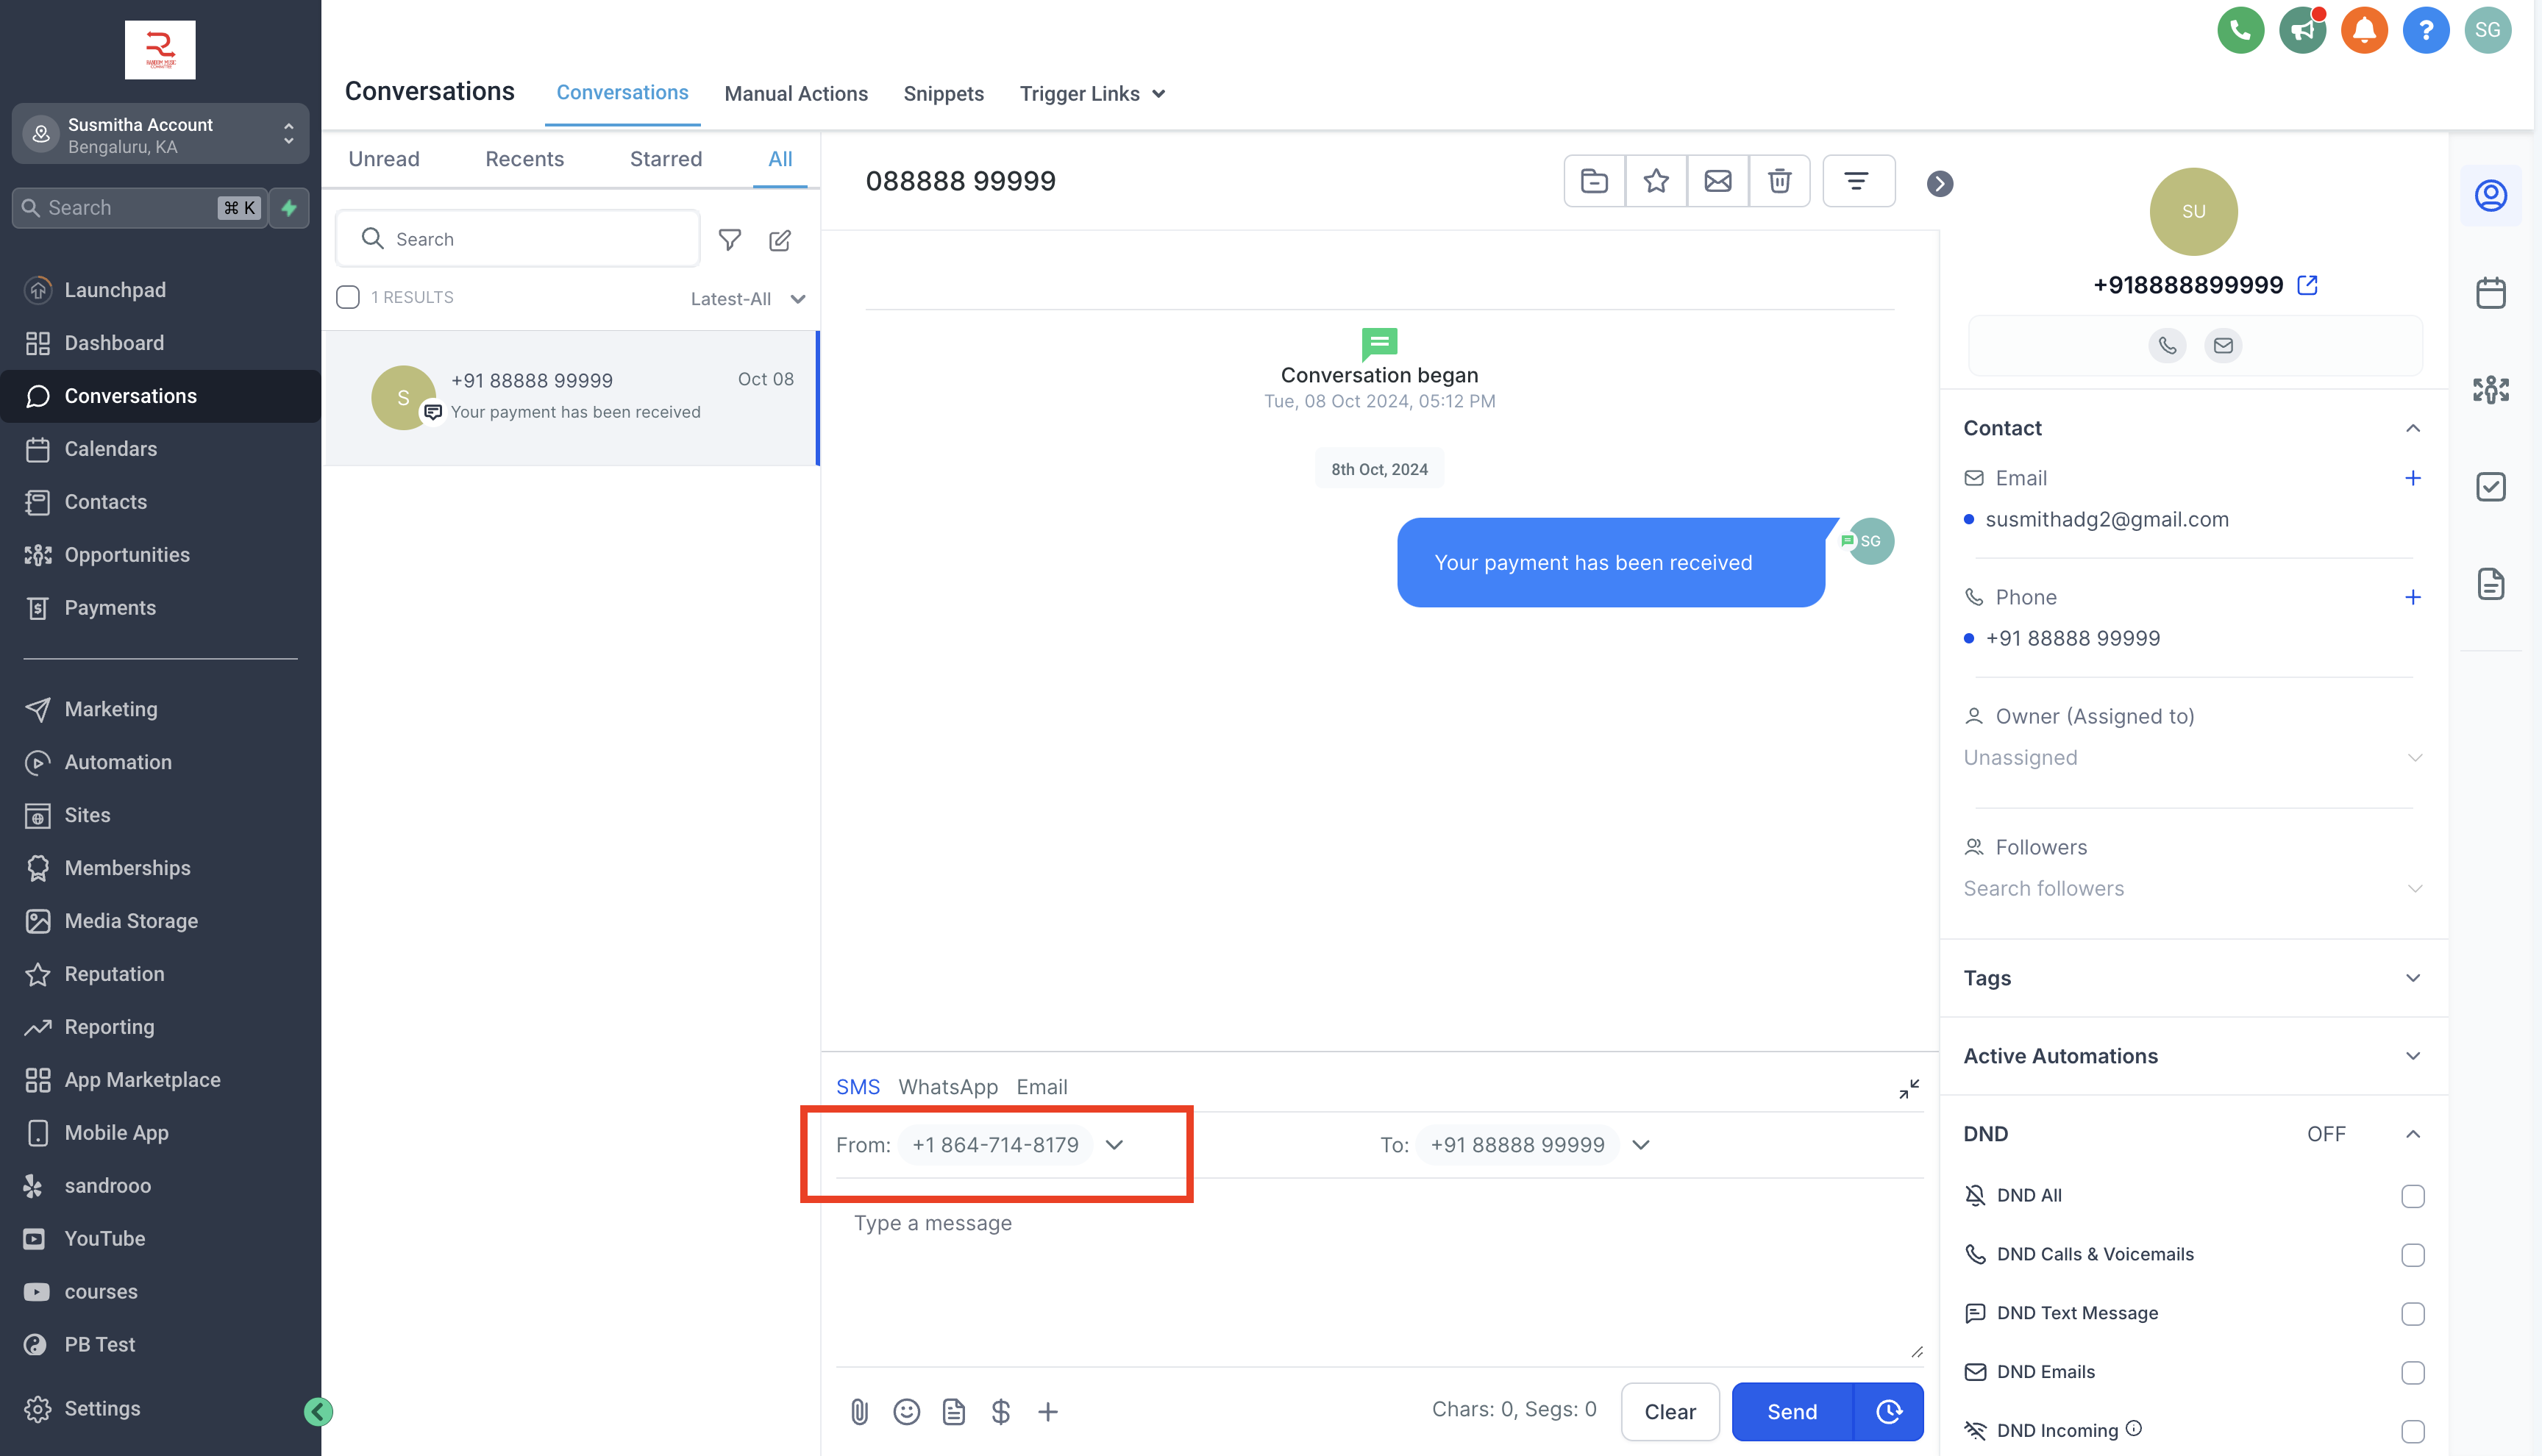
Task: Check the DND Text Message box
Action: click(2412, 1313)
